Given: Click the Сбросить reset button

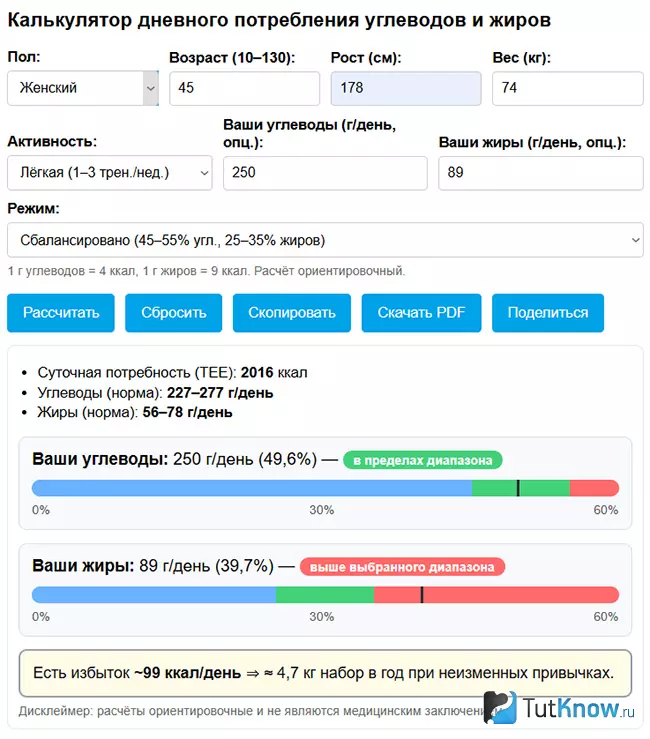Looking at the screenshot, I should tap(173, 313).
